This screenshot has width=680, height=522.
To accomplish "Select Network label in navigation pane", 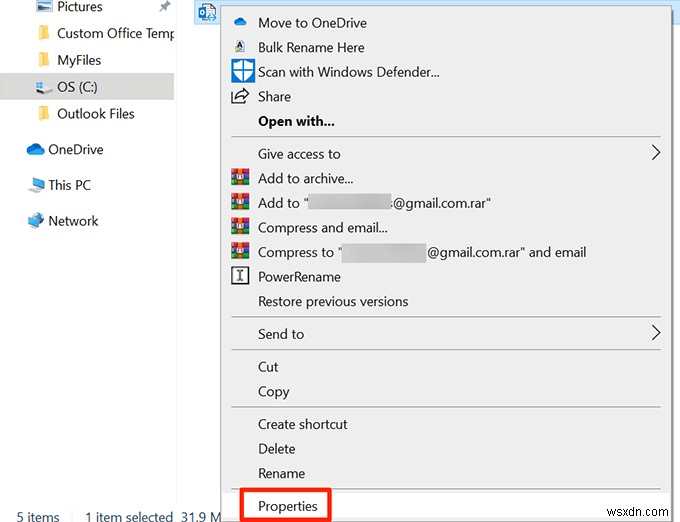I will coord(73,221).
